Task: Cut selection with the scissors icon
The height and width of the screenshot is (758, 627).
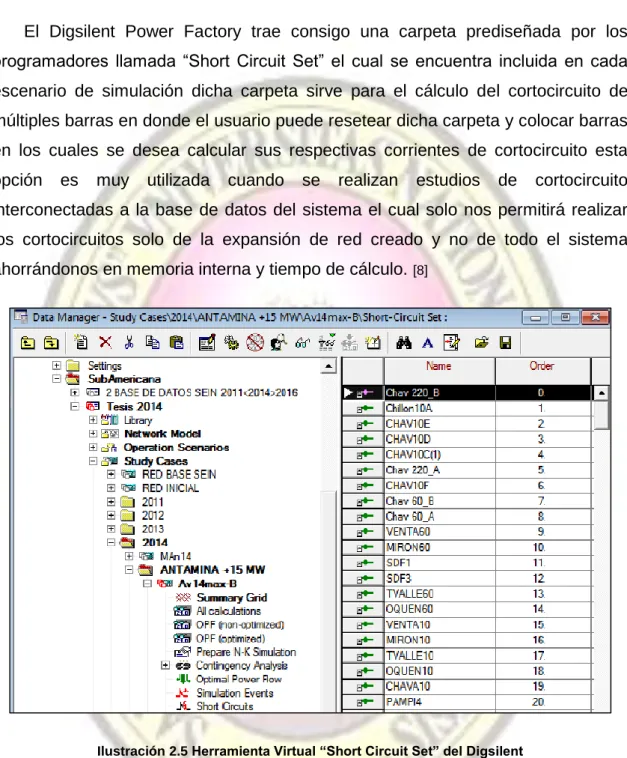Action: [x=129, y=342]
